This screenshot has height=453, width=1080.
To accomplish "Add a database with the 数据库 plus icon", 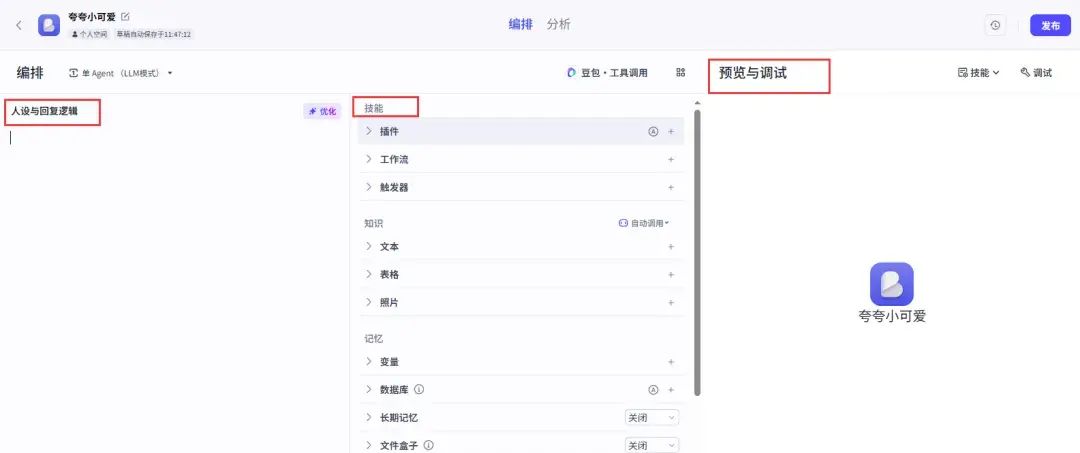I will [x=671, y=390].
